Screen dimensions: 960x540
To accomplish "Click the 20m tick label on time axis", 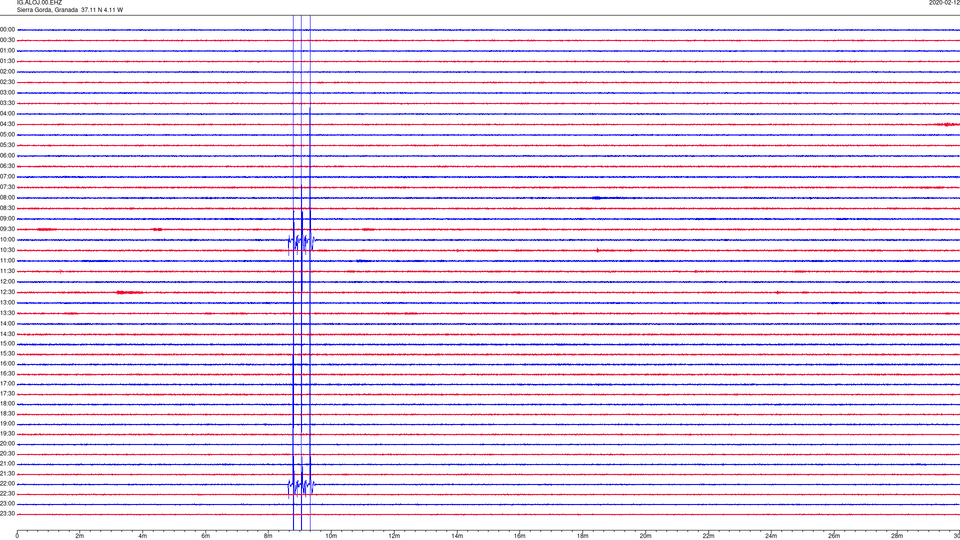I will (645, 536).
